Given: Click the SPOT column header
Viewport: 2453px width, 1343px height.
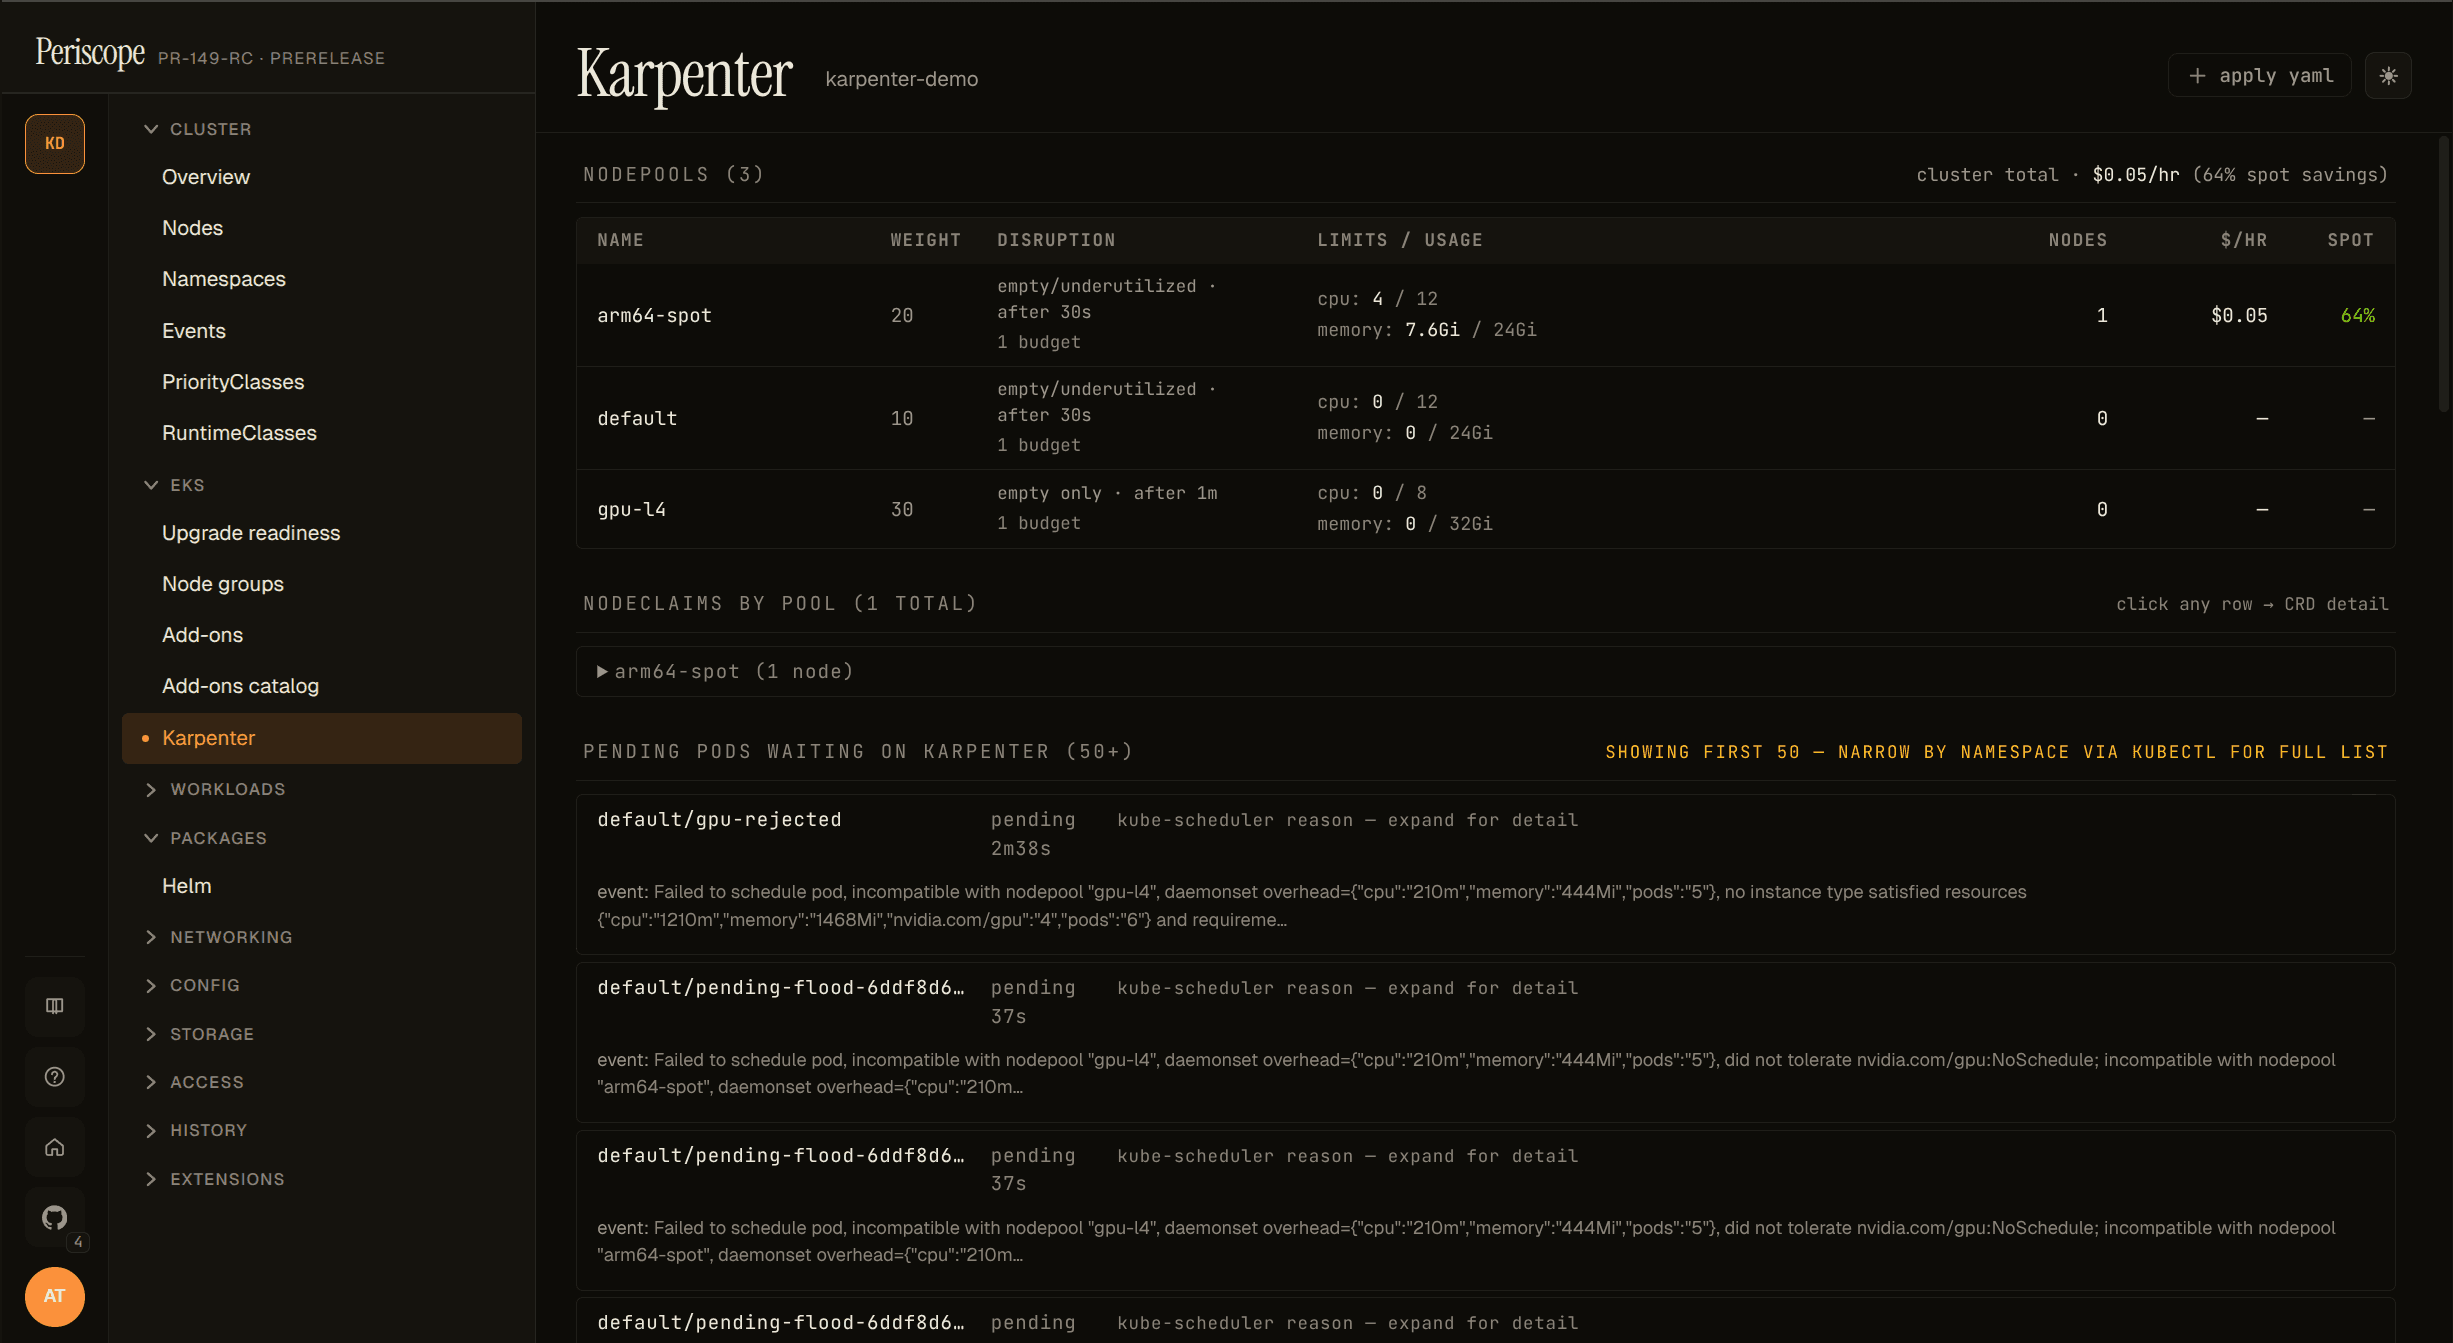Looking at the screenshot, I should [2350, 240].
